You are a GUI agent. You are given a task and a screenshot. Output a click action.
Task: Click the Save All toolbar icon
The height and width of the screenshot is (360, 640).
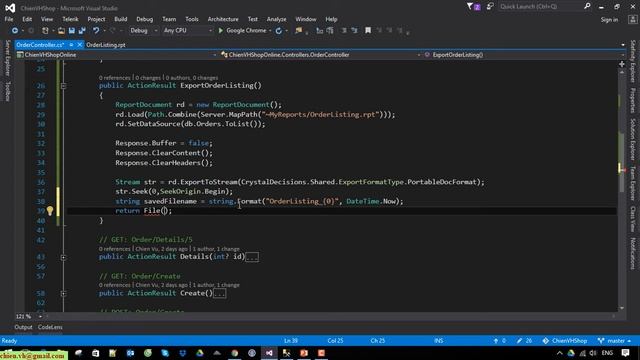click(82, 31)
